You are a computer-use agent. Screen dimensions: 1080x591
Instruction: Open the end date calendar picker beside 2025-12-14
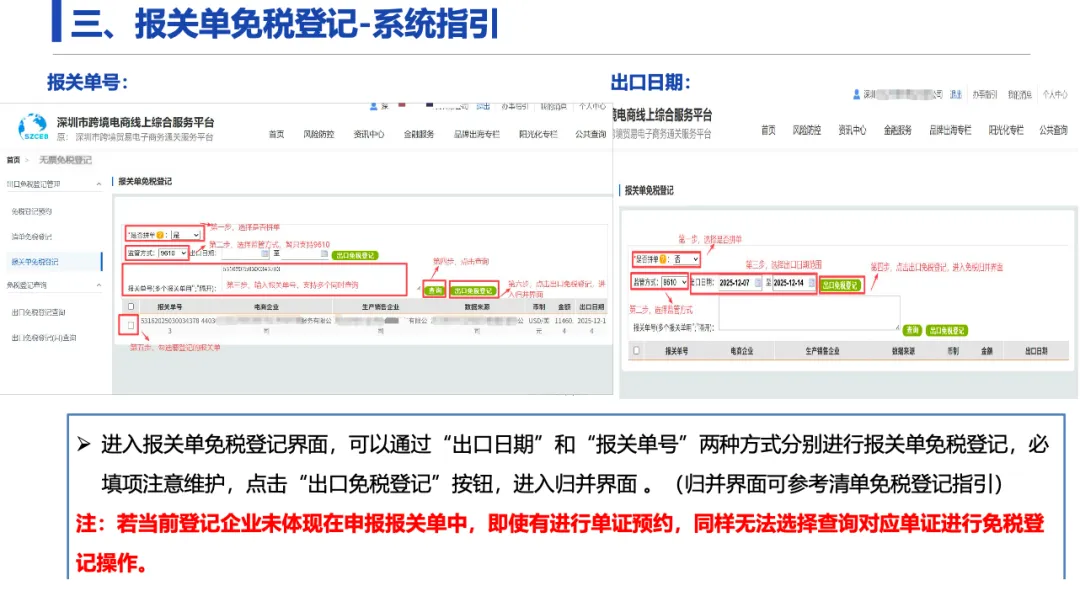coord(812,282)
